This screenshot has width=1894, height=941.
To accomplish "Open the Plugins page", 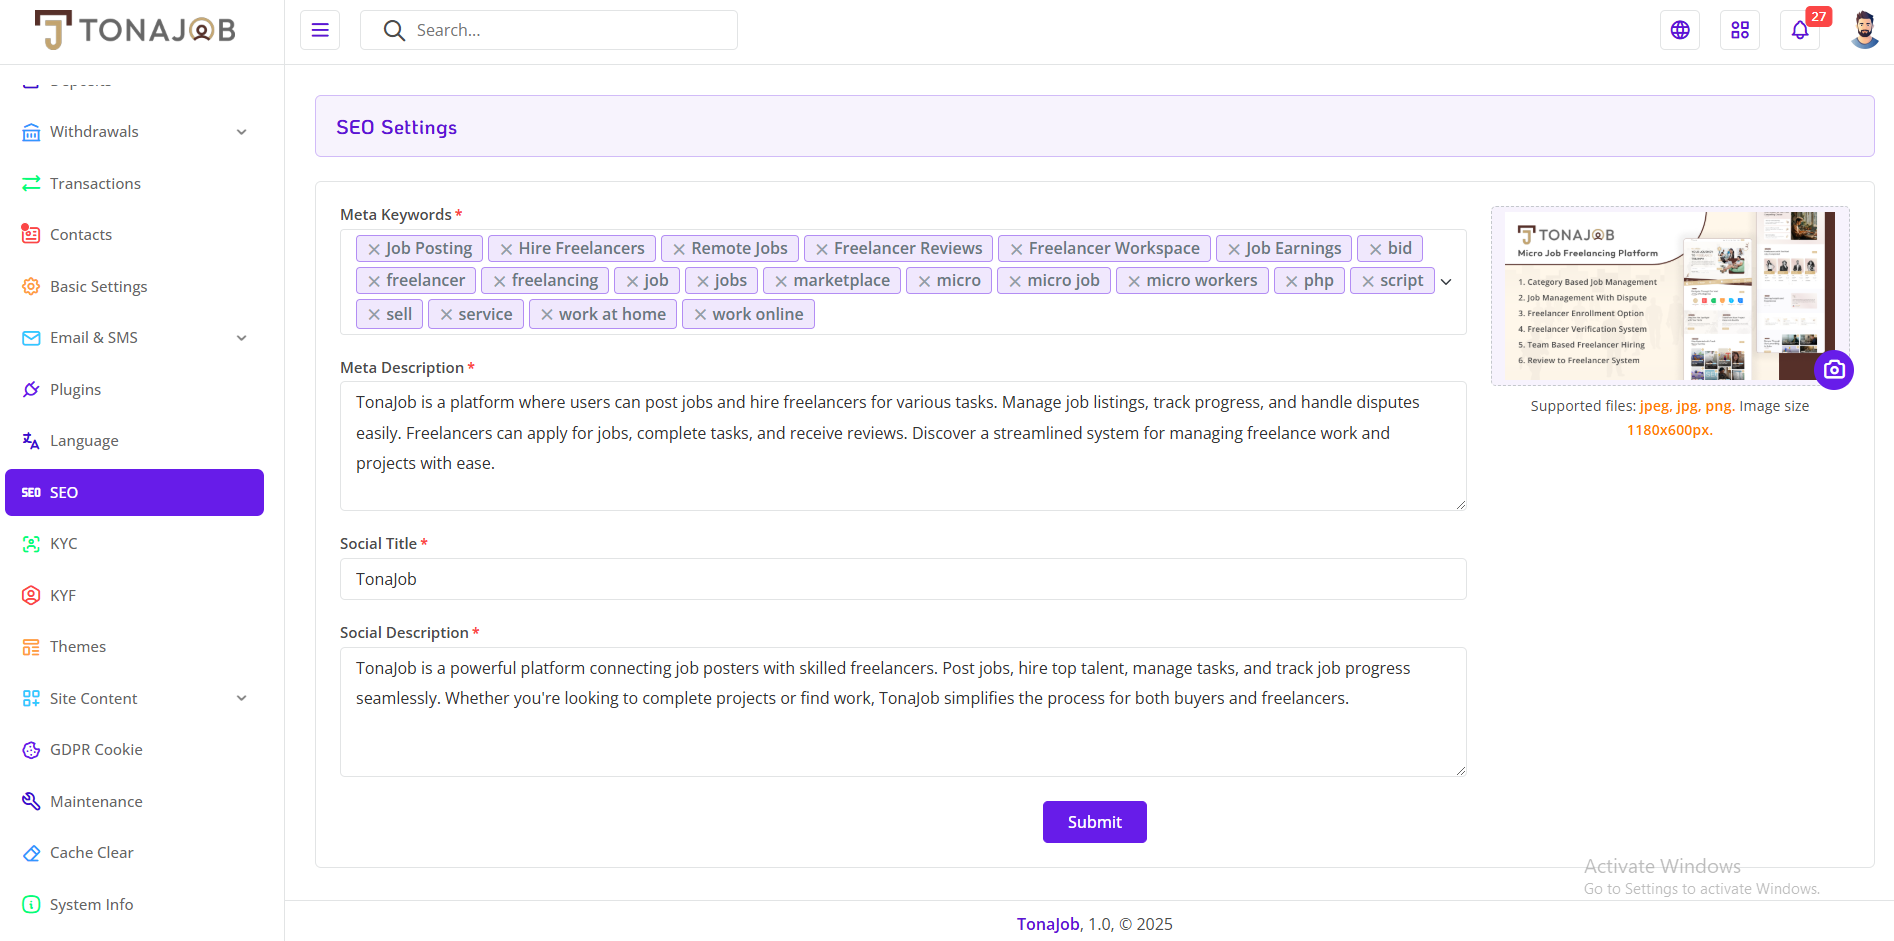I will pos(134,389).
